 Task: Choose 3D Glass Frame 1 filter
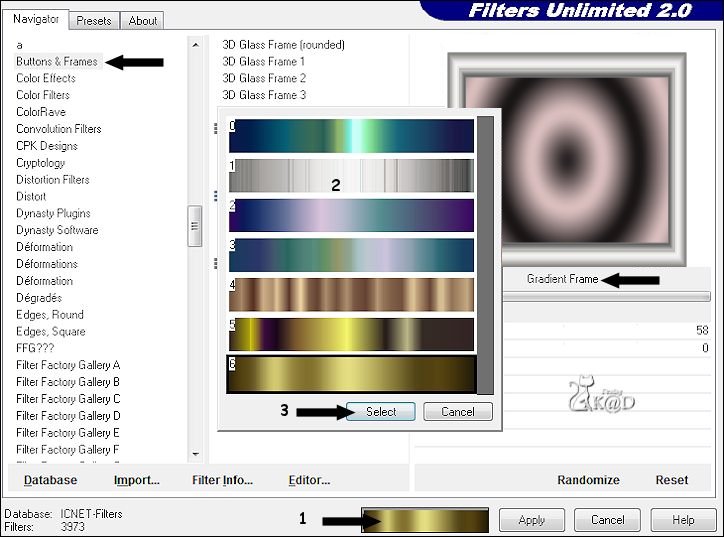263,61
